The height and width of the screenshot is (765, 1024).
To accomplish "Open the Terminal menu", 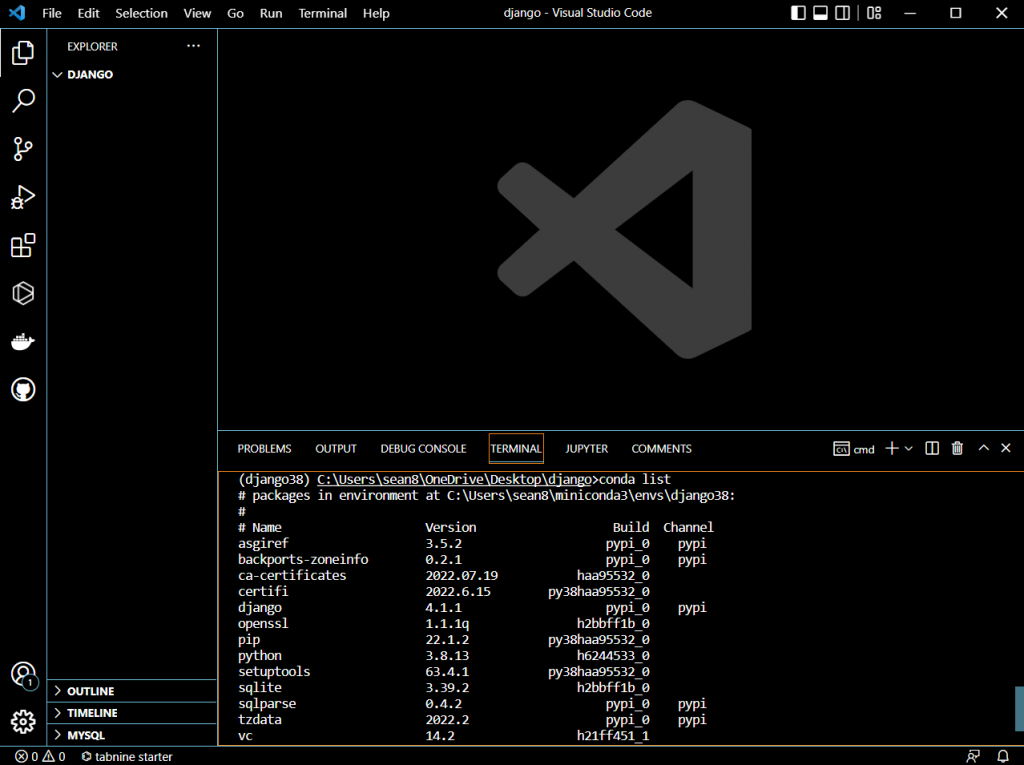I will pyautogui.click(x=323, y=13).
